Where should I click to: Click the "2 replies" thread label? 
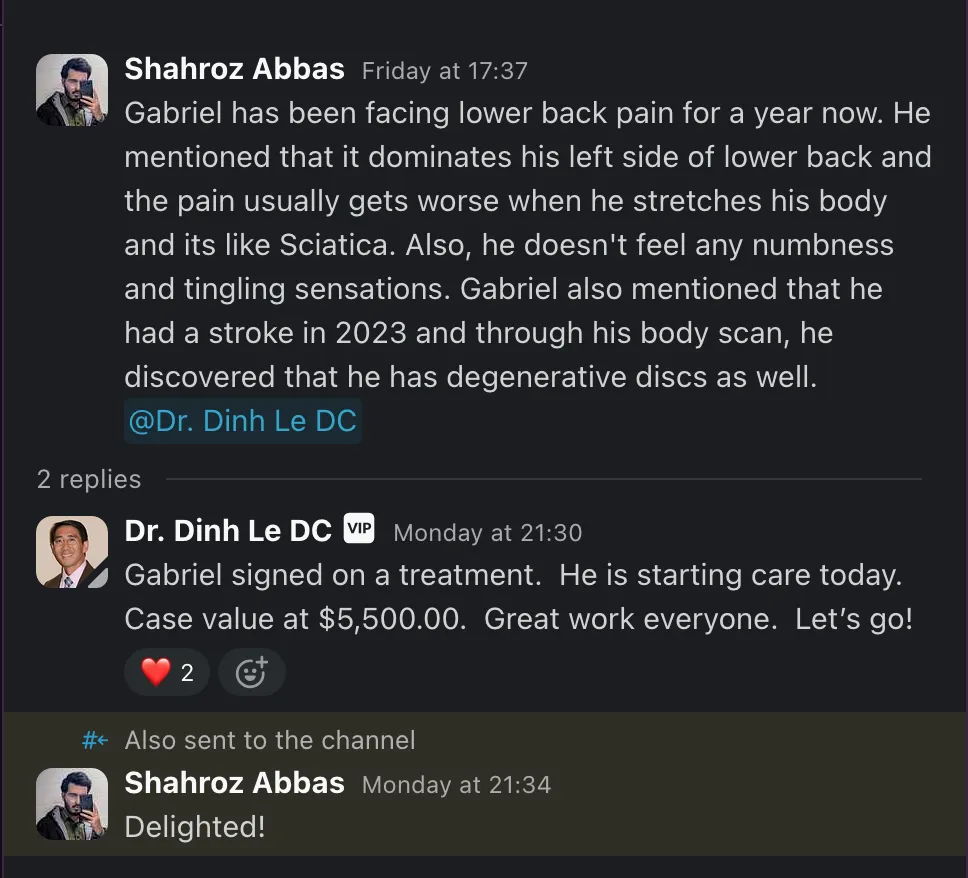pos(89,479)
